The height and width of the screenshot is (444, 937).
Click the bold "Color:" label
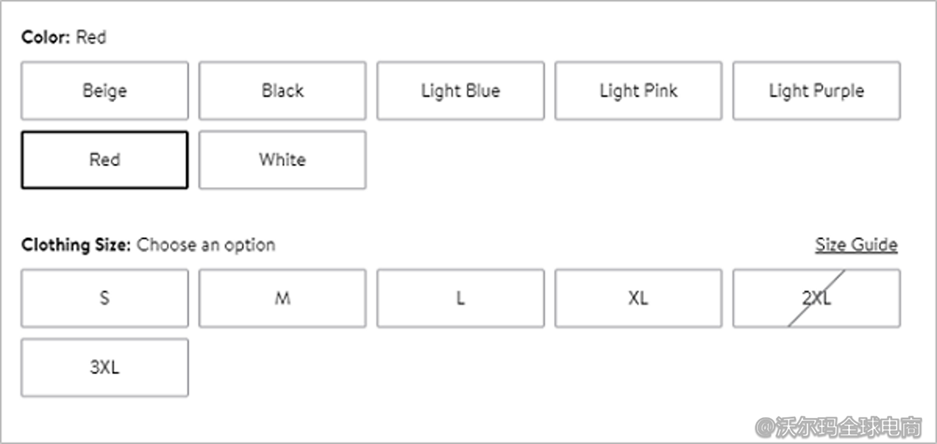coord(46,38)
